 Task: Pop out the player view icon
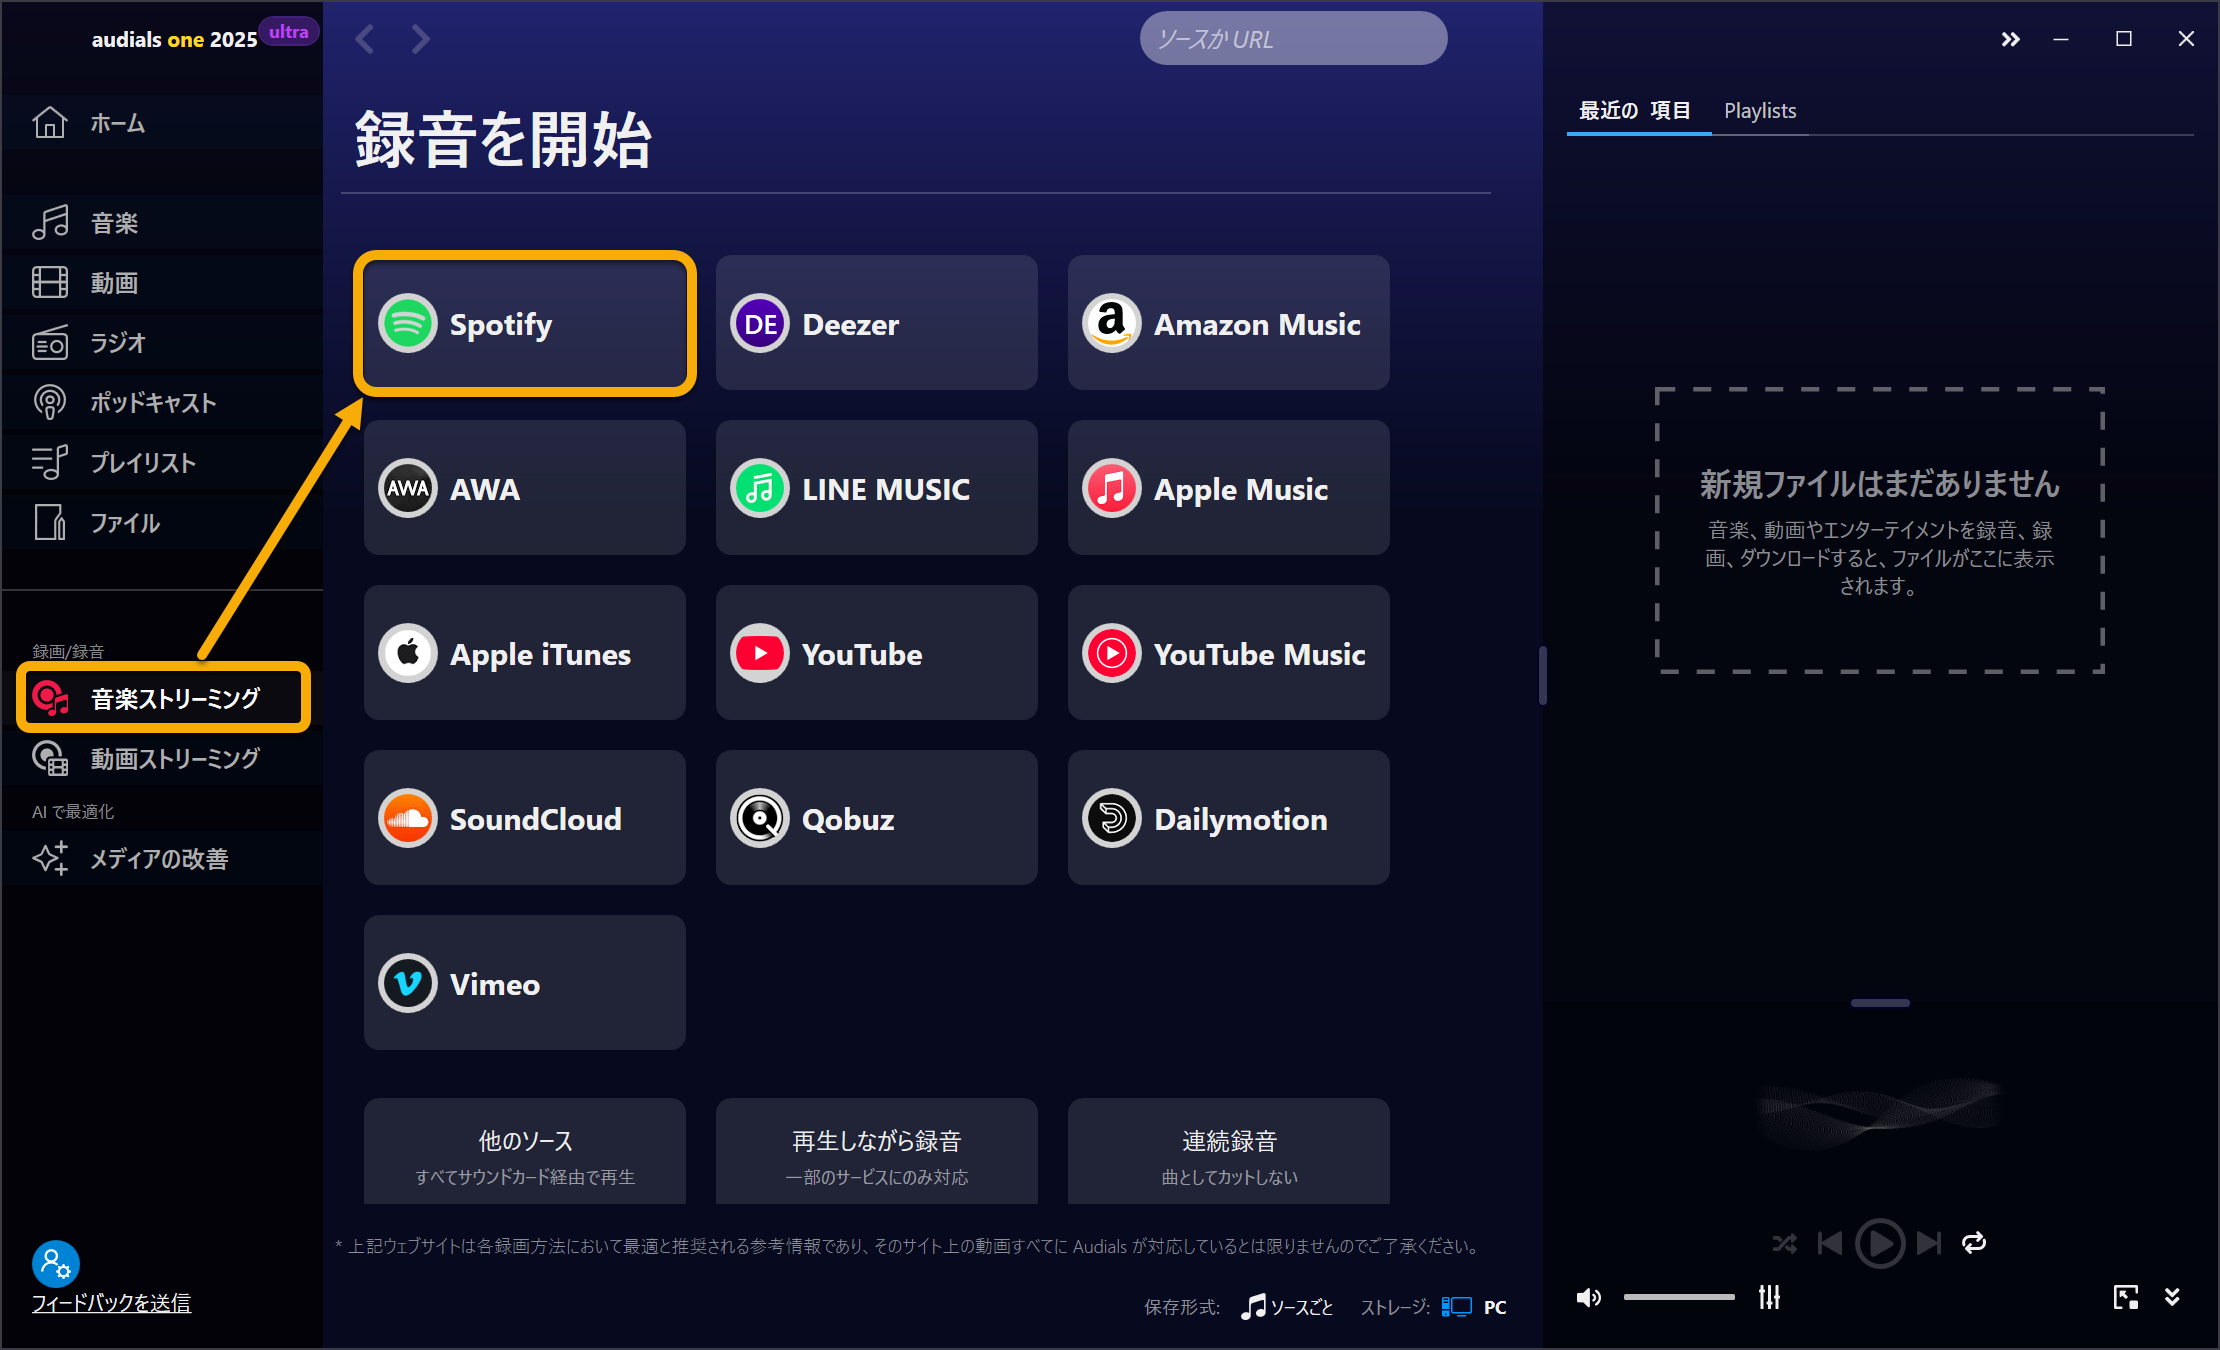(x=2126, y=1297)
